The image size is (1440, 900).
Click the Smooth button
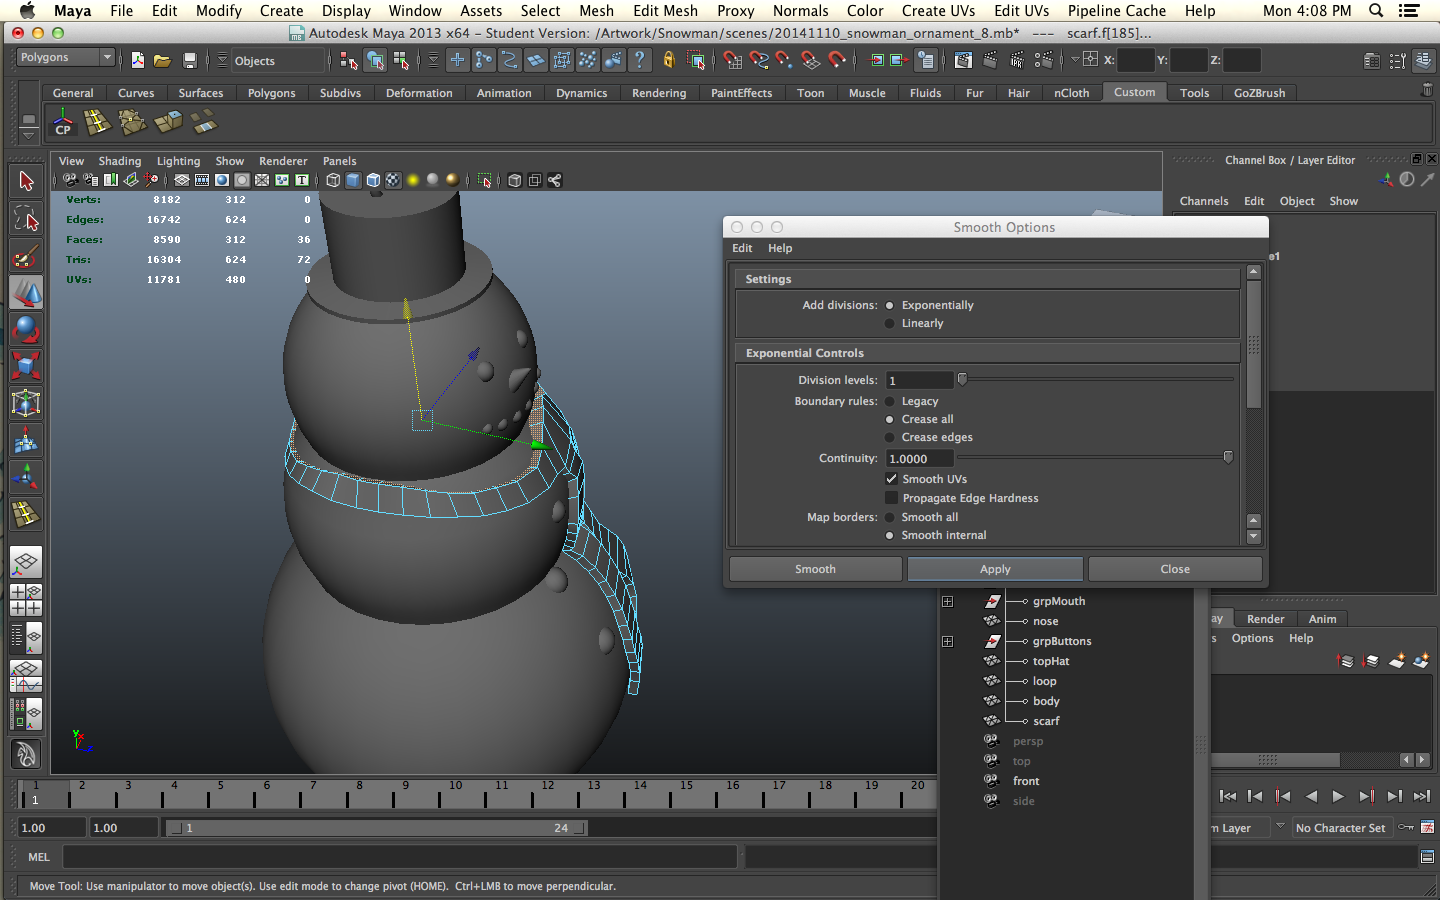click(815, 569)
